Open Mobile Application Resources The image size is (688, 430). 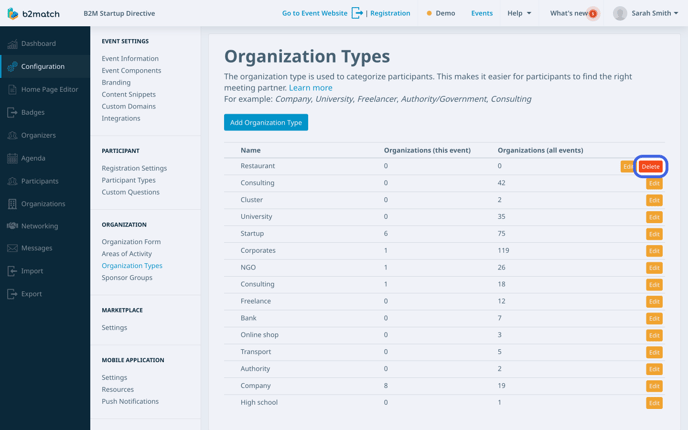[118, 389]
